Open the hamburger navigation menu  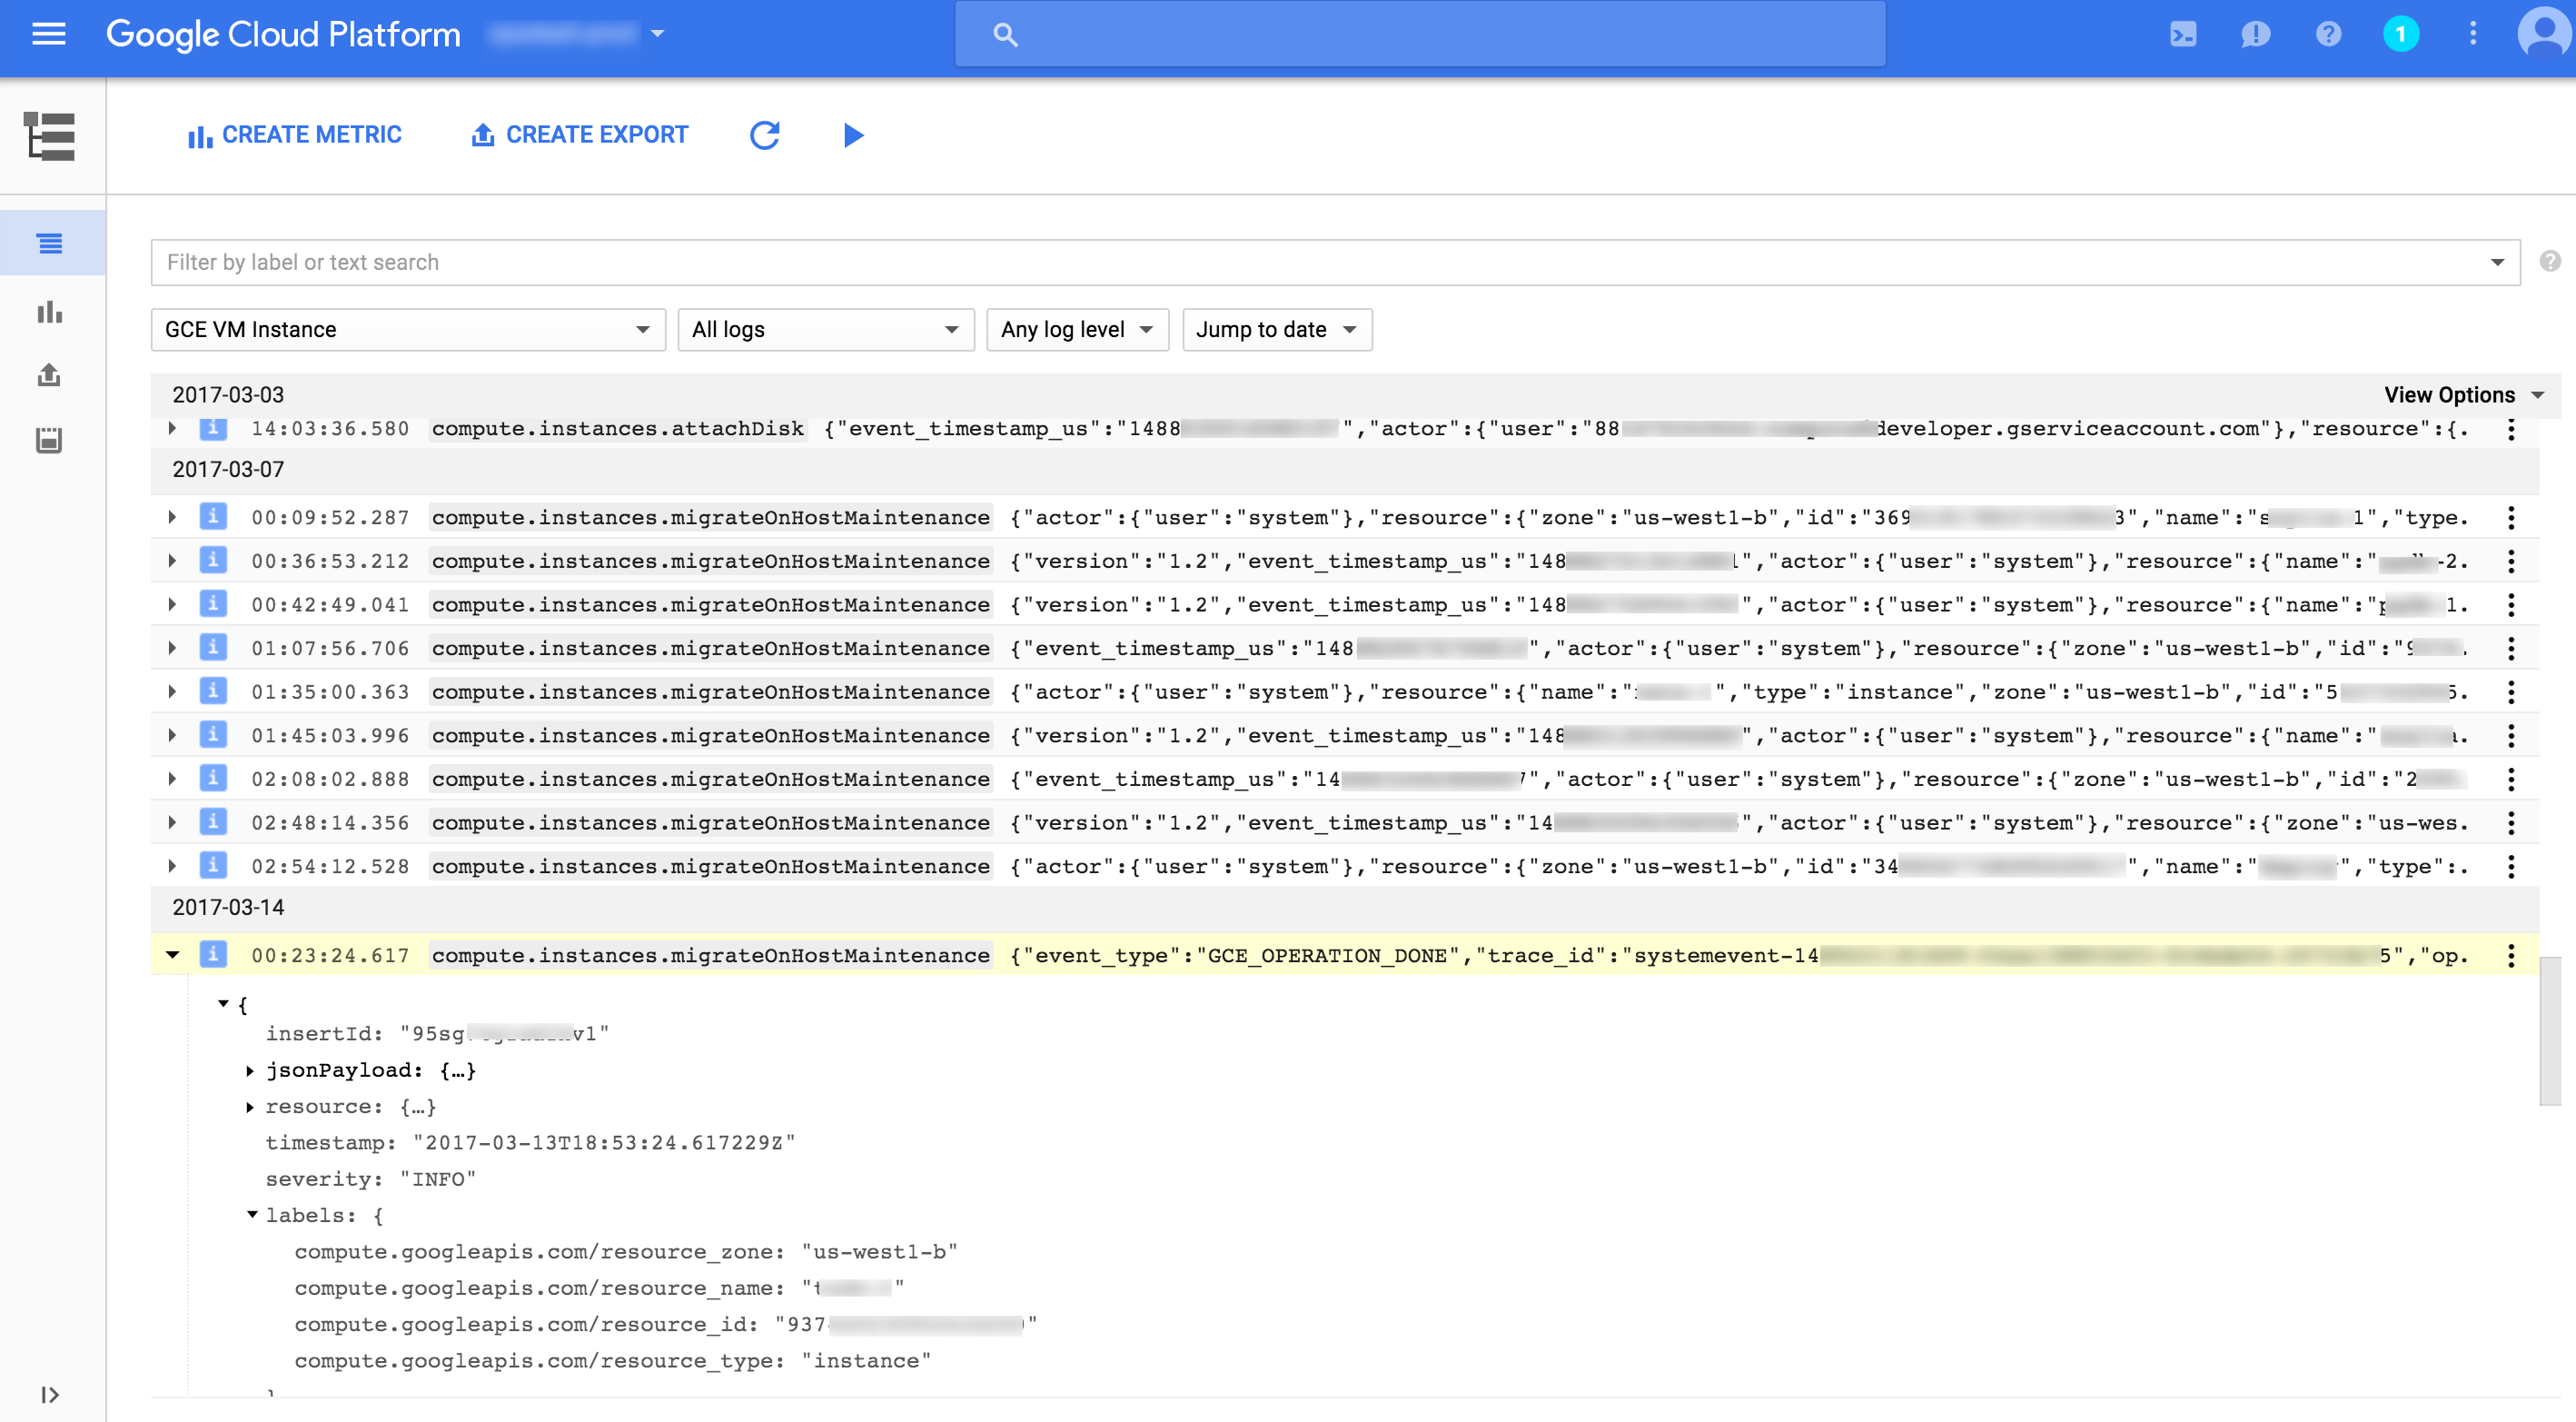click(x=49, y=34)
